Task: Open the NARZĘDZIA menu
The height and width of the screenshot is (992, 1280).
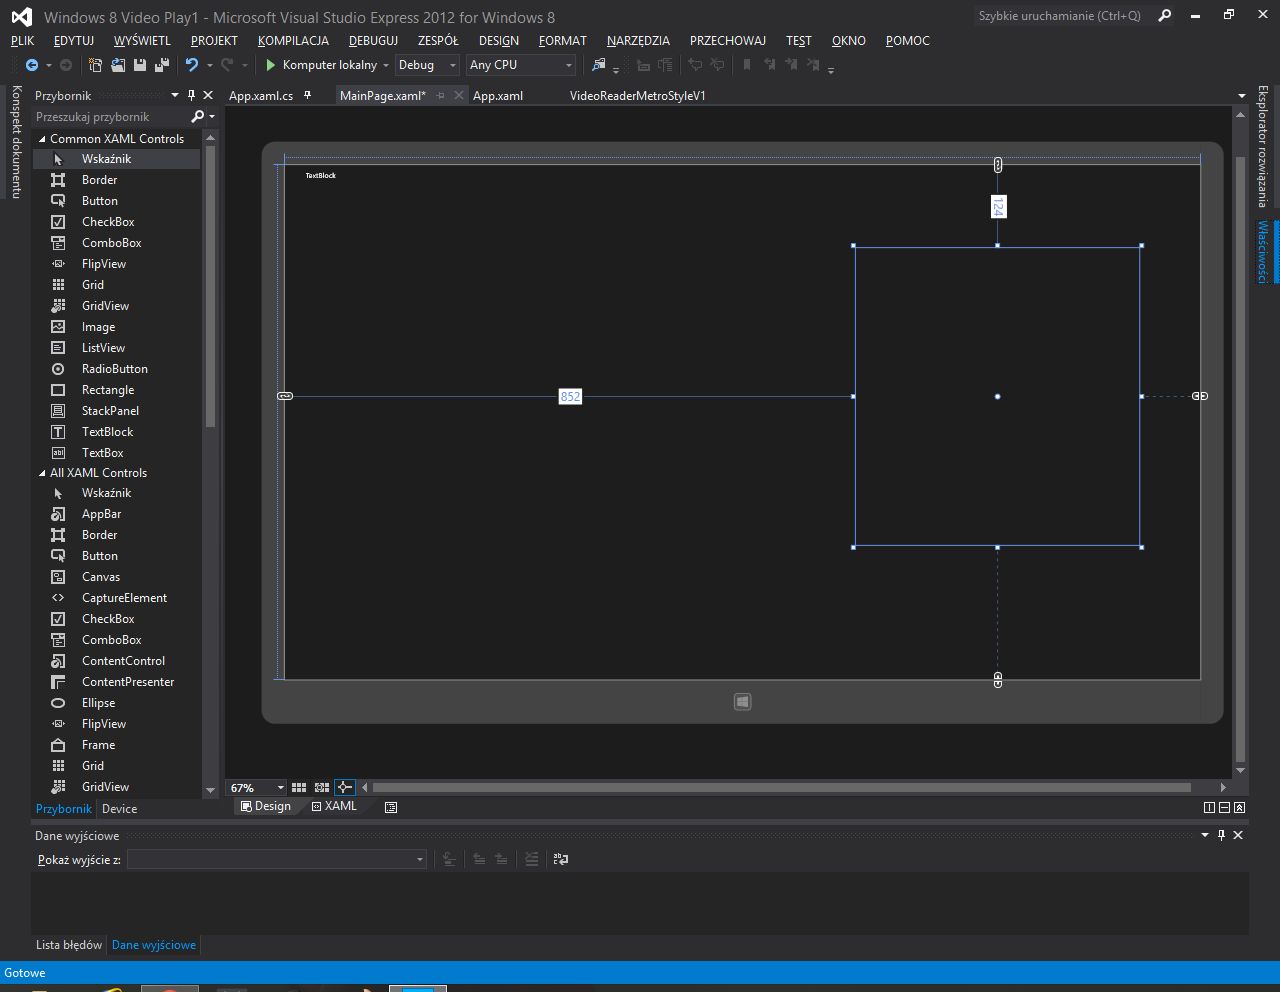Action: tap(638, 40)
